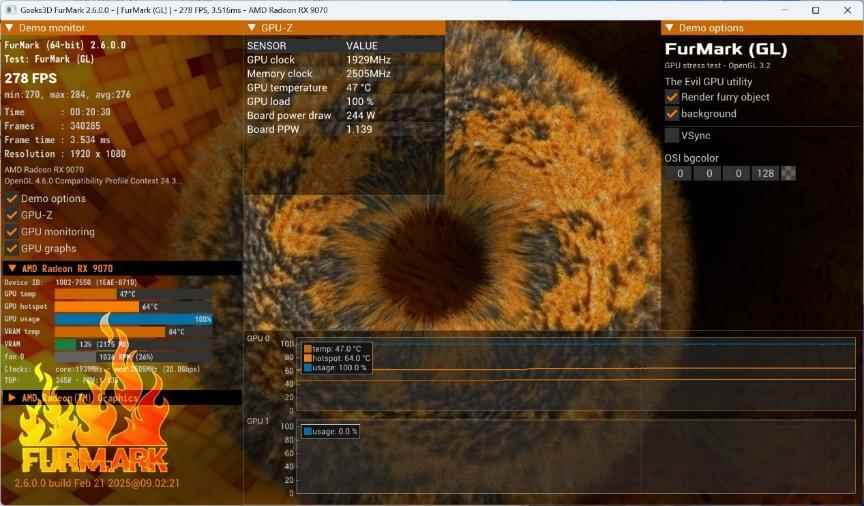Click the Board PPW 1.139 value
This screenshot has width=864, height=506.
point(359,130)
